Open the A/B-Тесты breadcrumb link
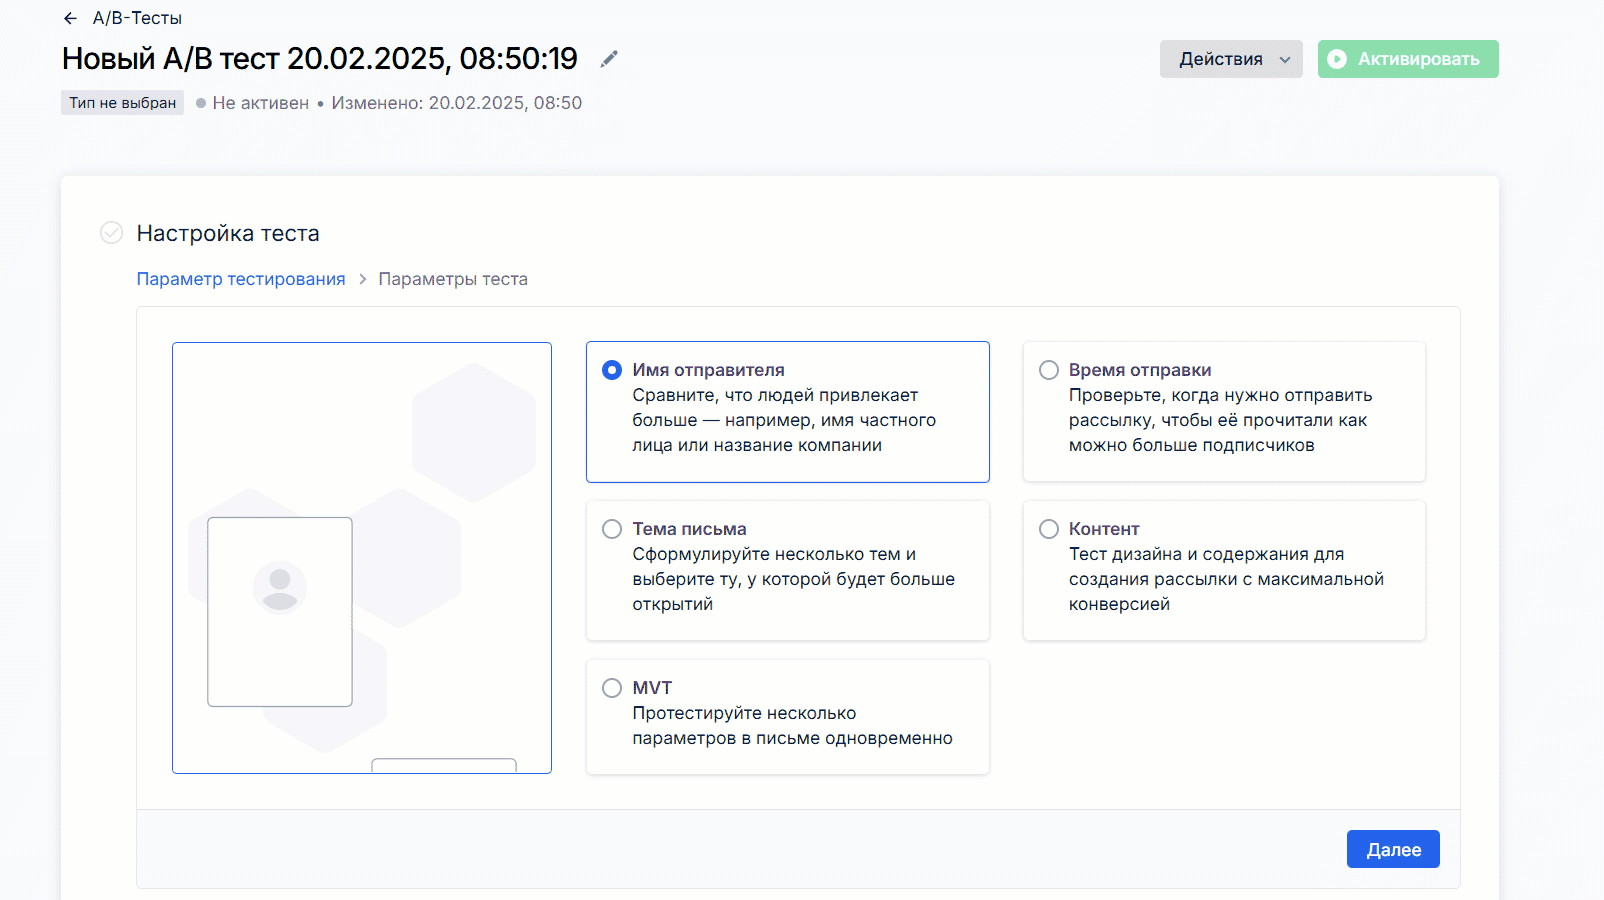Image resolution: width=1604 pixels, height=900 pixels. 137,18
